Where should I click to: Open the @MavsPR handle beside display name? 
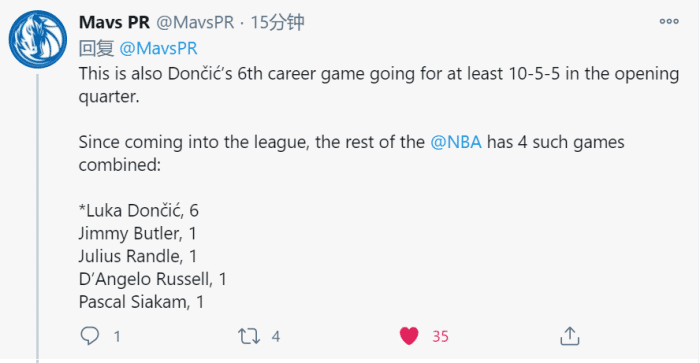tap(195, 22)
